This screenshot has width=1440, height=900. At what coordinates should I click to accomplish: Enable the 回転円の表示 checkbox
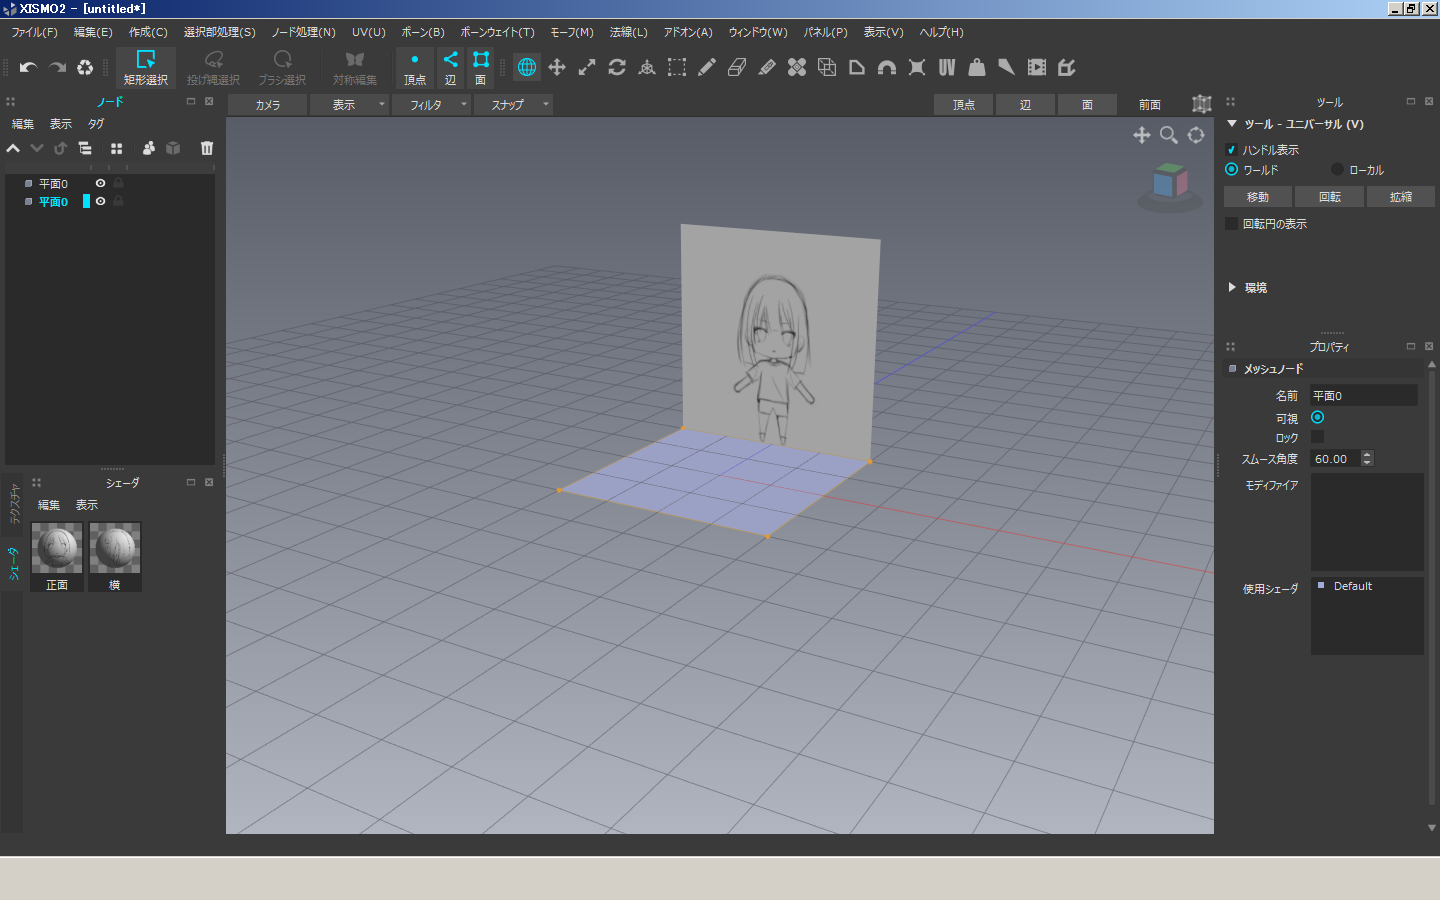(x=1231, y=223)
